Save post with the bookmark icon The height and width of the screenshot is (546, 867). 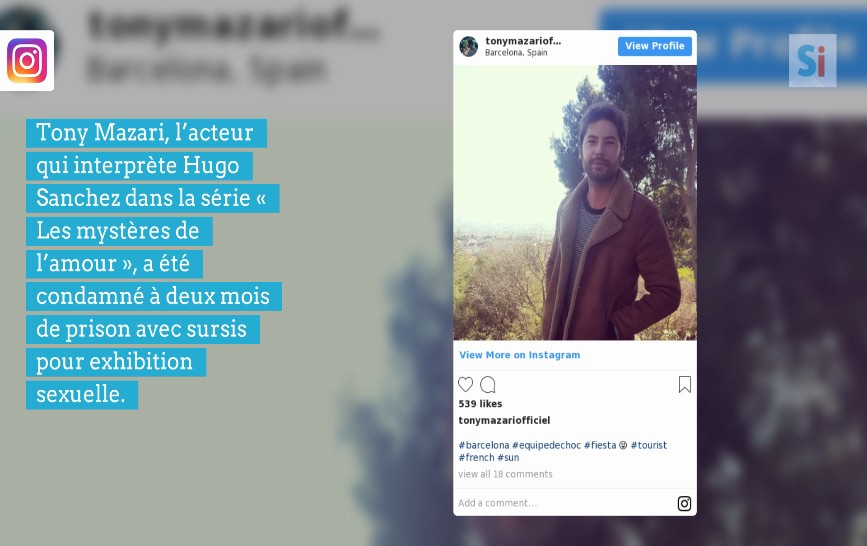[x=685, y=384]
